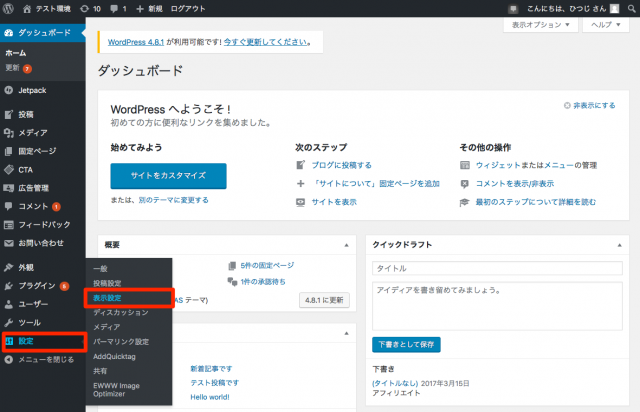Click the search magnifier in admin bar
This screenshot has width=640, height=412.
point(631,9)
